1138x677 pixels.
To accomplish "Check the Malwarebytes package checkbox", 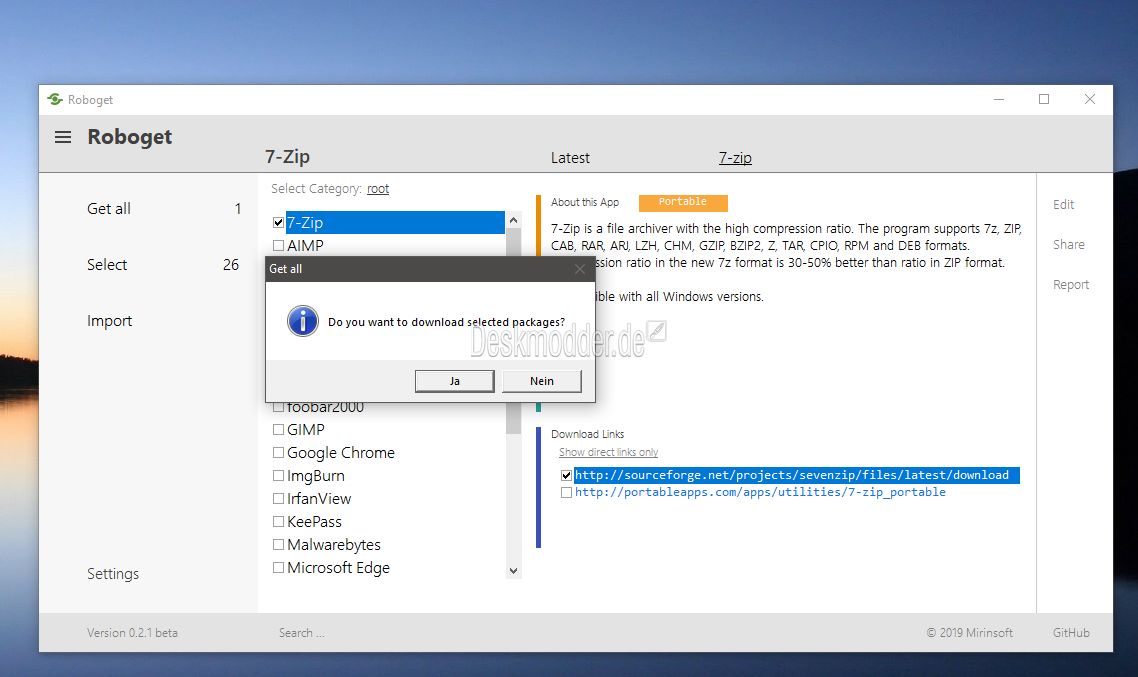I will point(278,545).
